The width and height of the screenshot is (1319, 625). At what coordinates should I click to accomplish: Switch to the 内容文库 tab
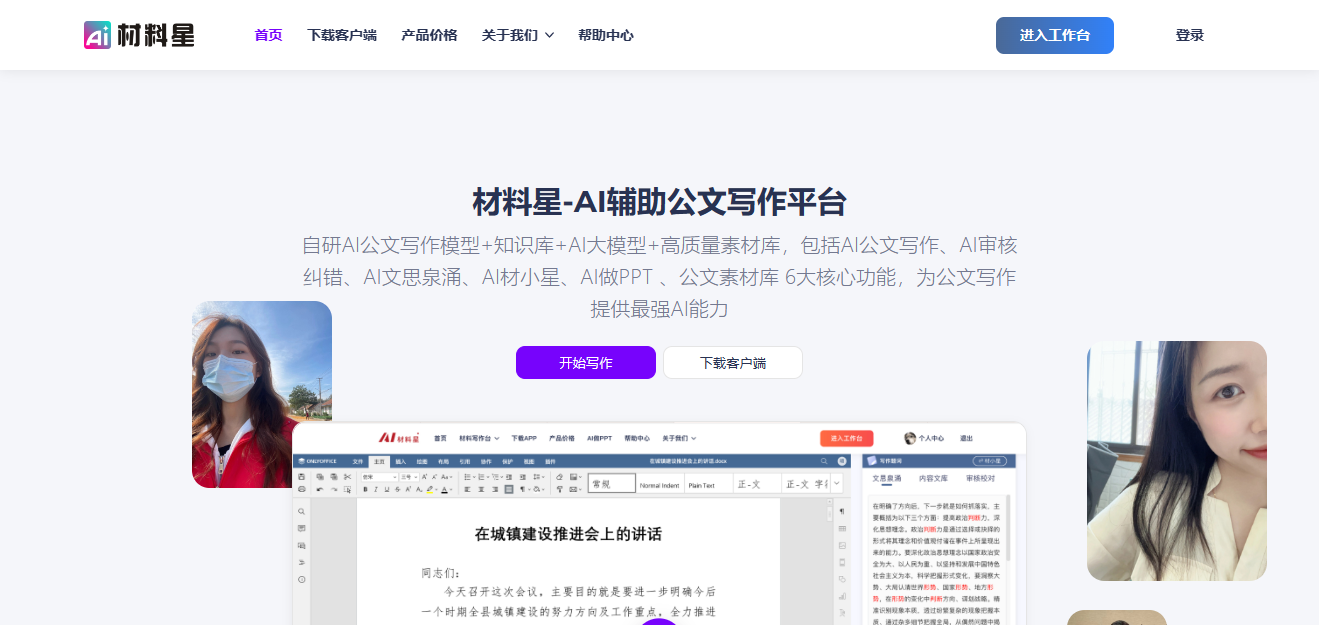click(934, 479)
